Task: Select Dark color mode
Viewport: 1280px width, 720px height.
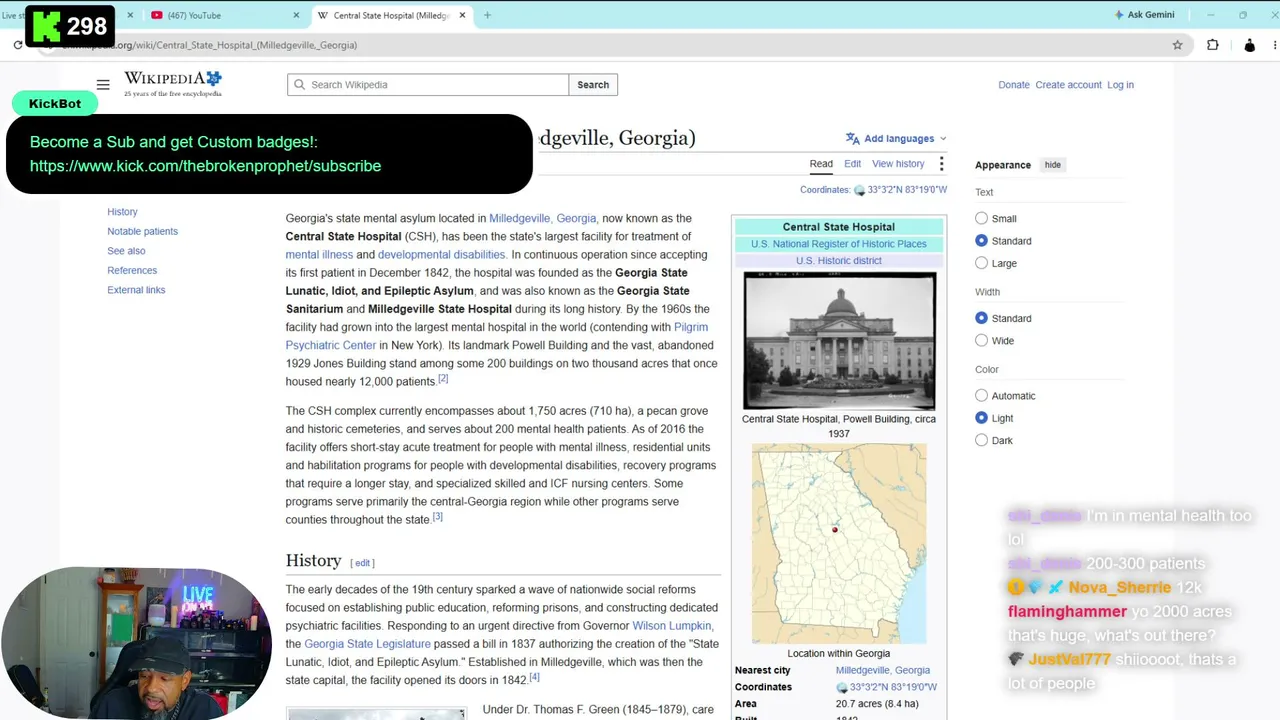Action: coord(981,440)
